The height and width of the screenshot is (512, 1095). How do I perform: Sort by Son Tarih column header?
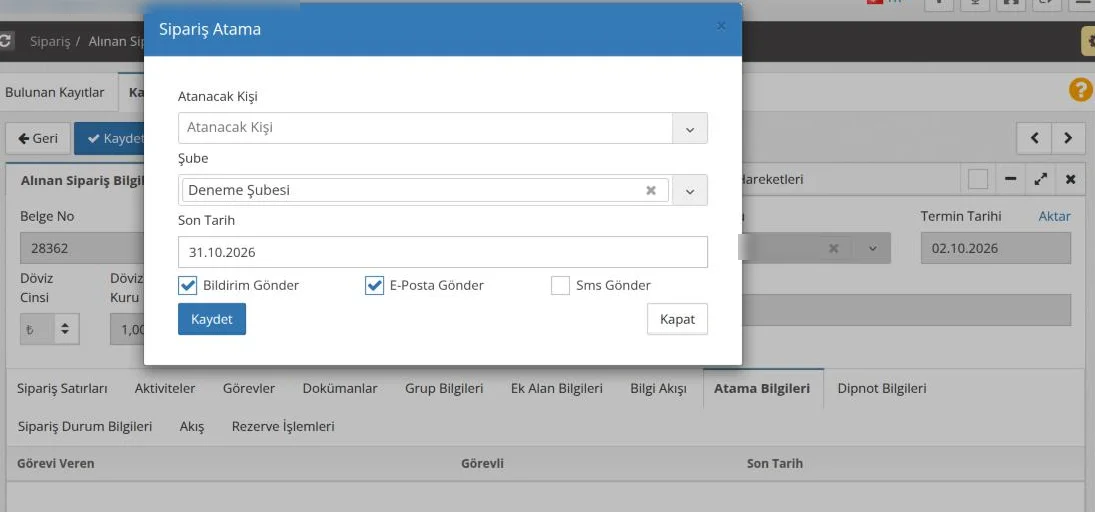click(774, 463)
